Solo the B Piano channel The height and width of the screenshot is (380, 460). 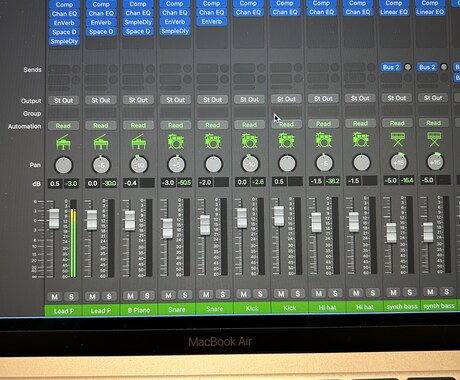147,295
